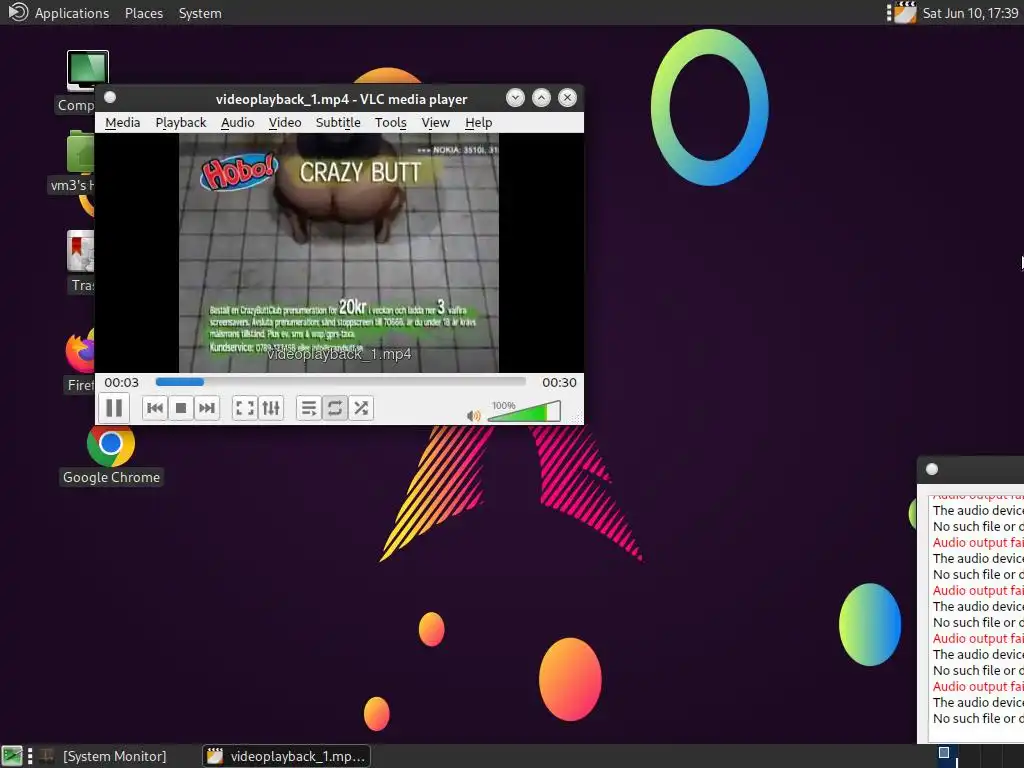The height and width of the screenshot is (768, 1024).
Task: Stop playback with the stop button
Action: click(181, 408)
